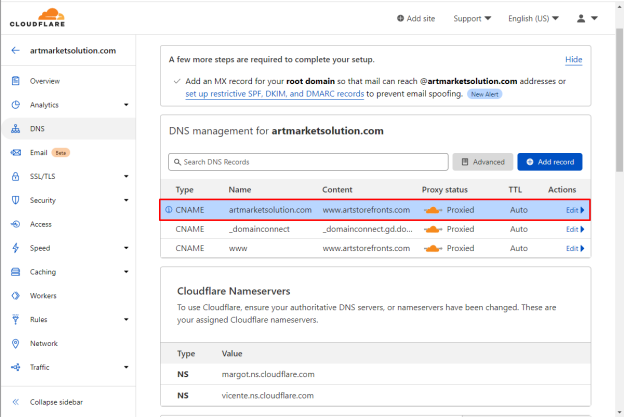Open the Email menu label
The height and width of the screenshot is (417, 624).
click(39, 152)
